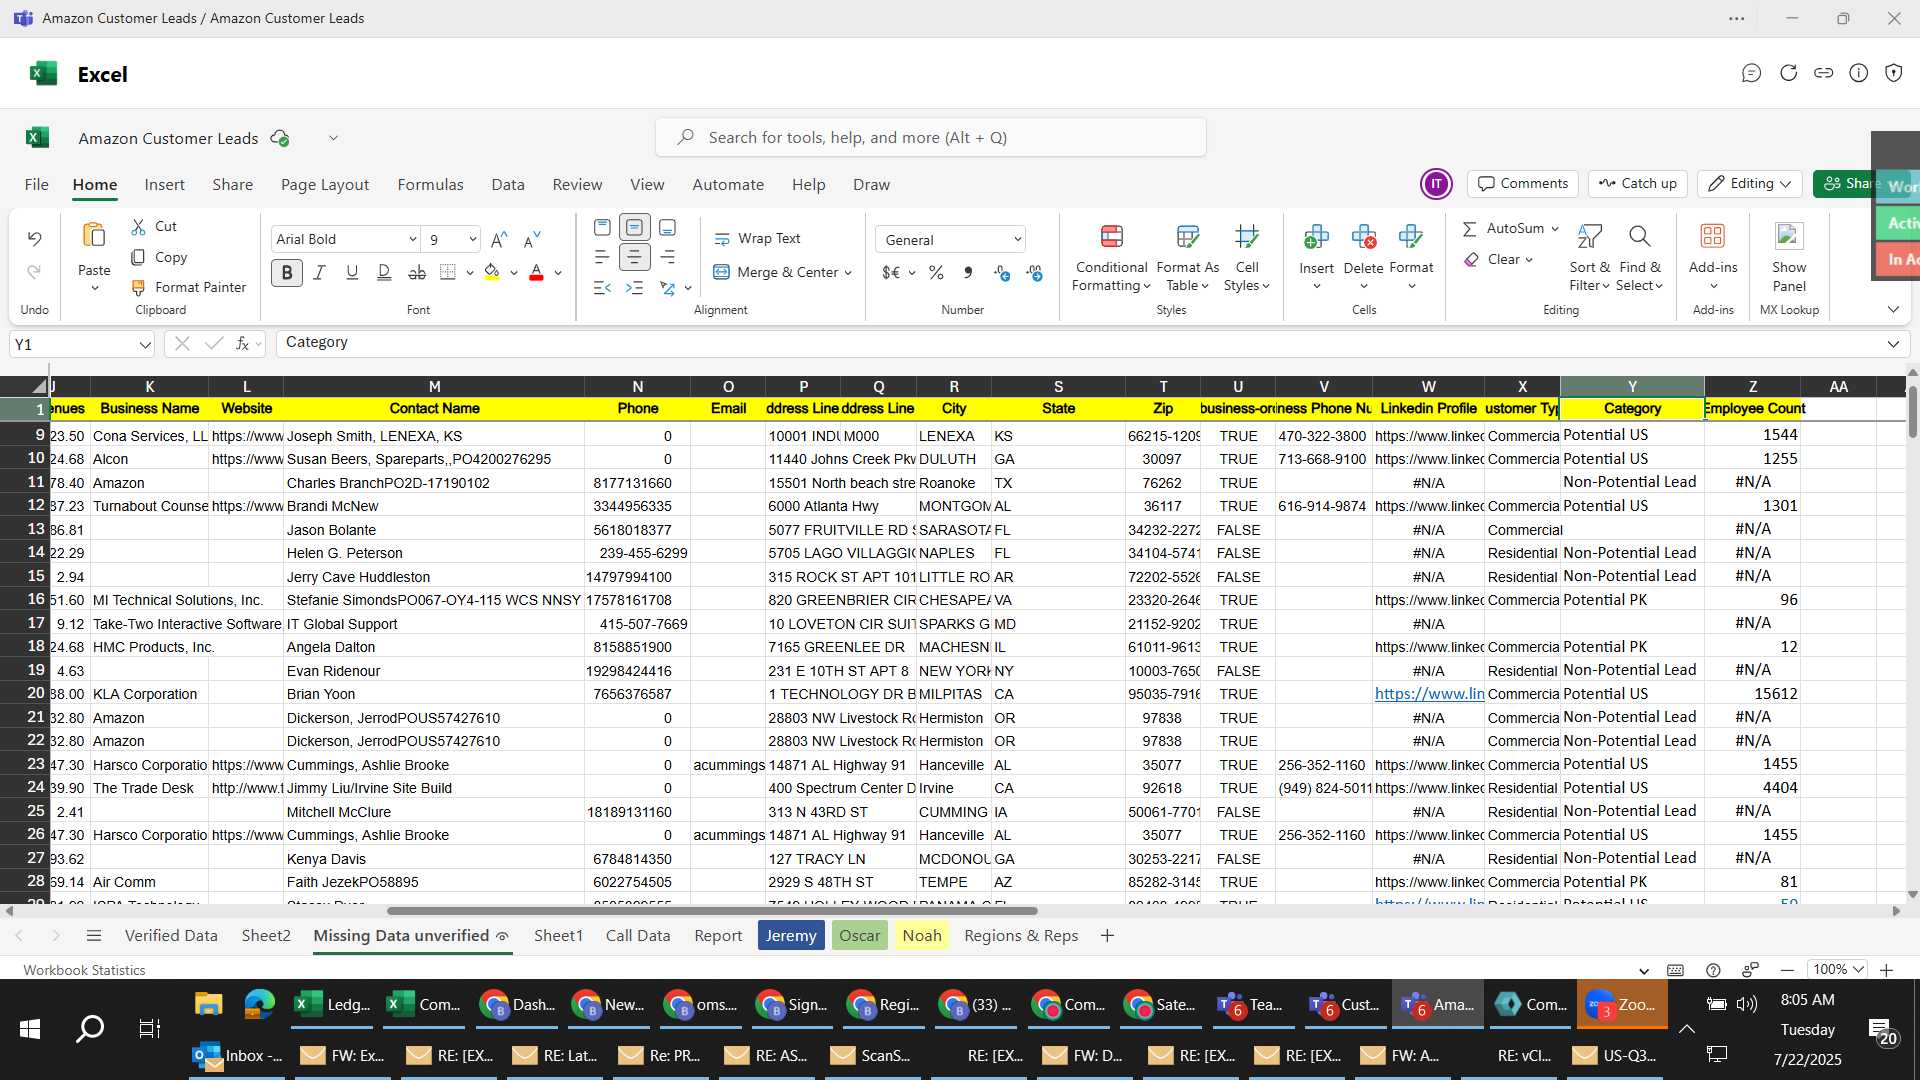Click the Cut scissors icon
This screenshot has height=1080, width=1920.
pyautogui.click(x=139, y=227)
